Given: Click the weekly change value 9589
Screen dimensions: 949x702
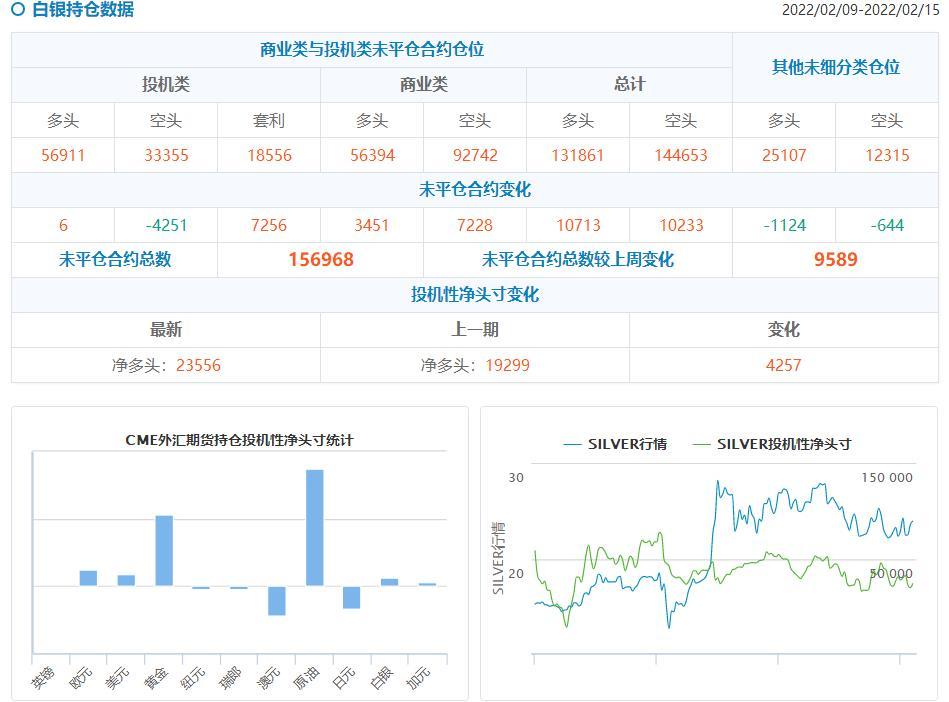Looking at the screenshot, I should tap(835, 260).
